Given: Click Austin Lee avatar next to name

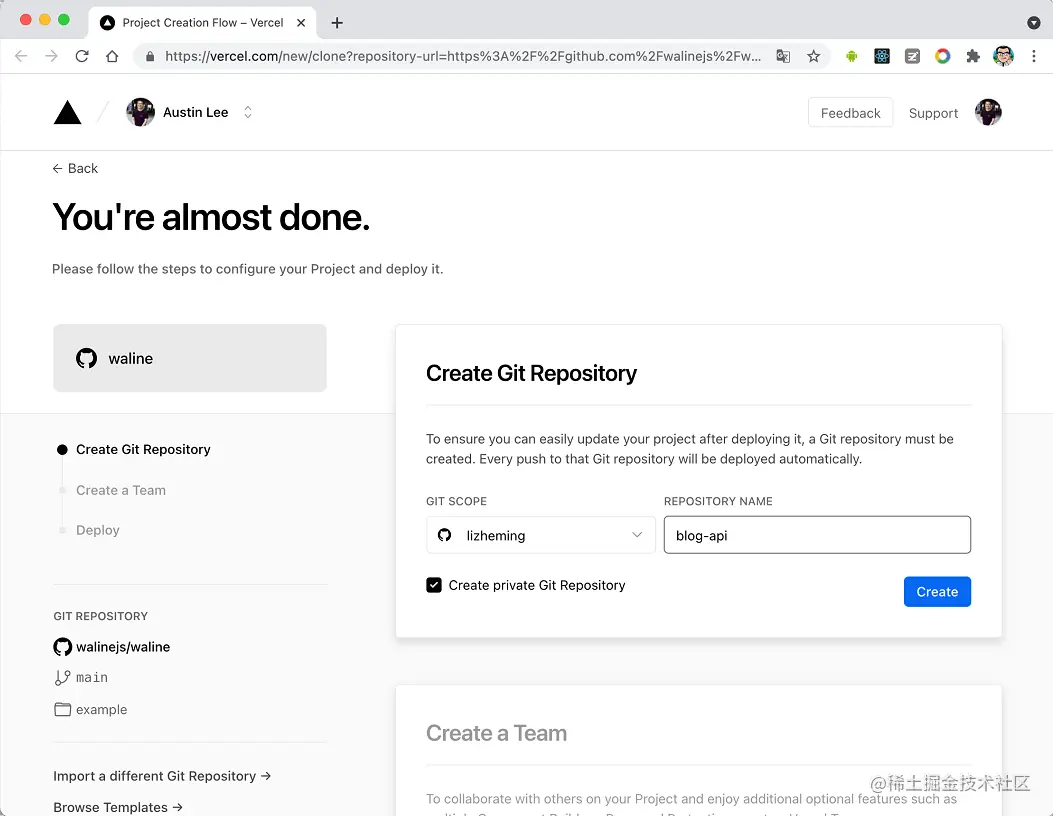Looking at the screenshot, I should 140,112.
